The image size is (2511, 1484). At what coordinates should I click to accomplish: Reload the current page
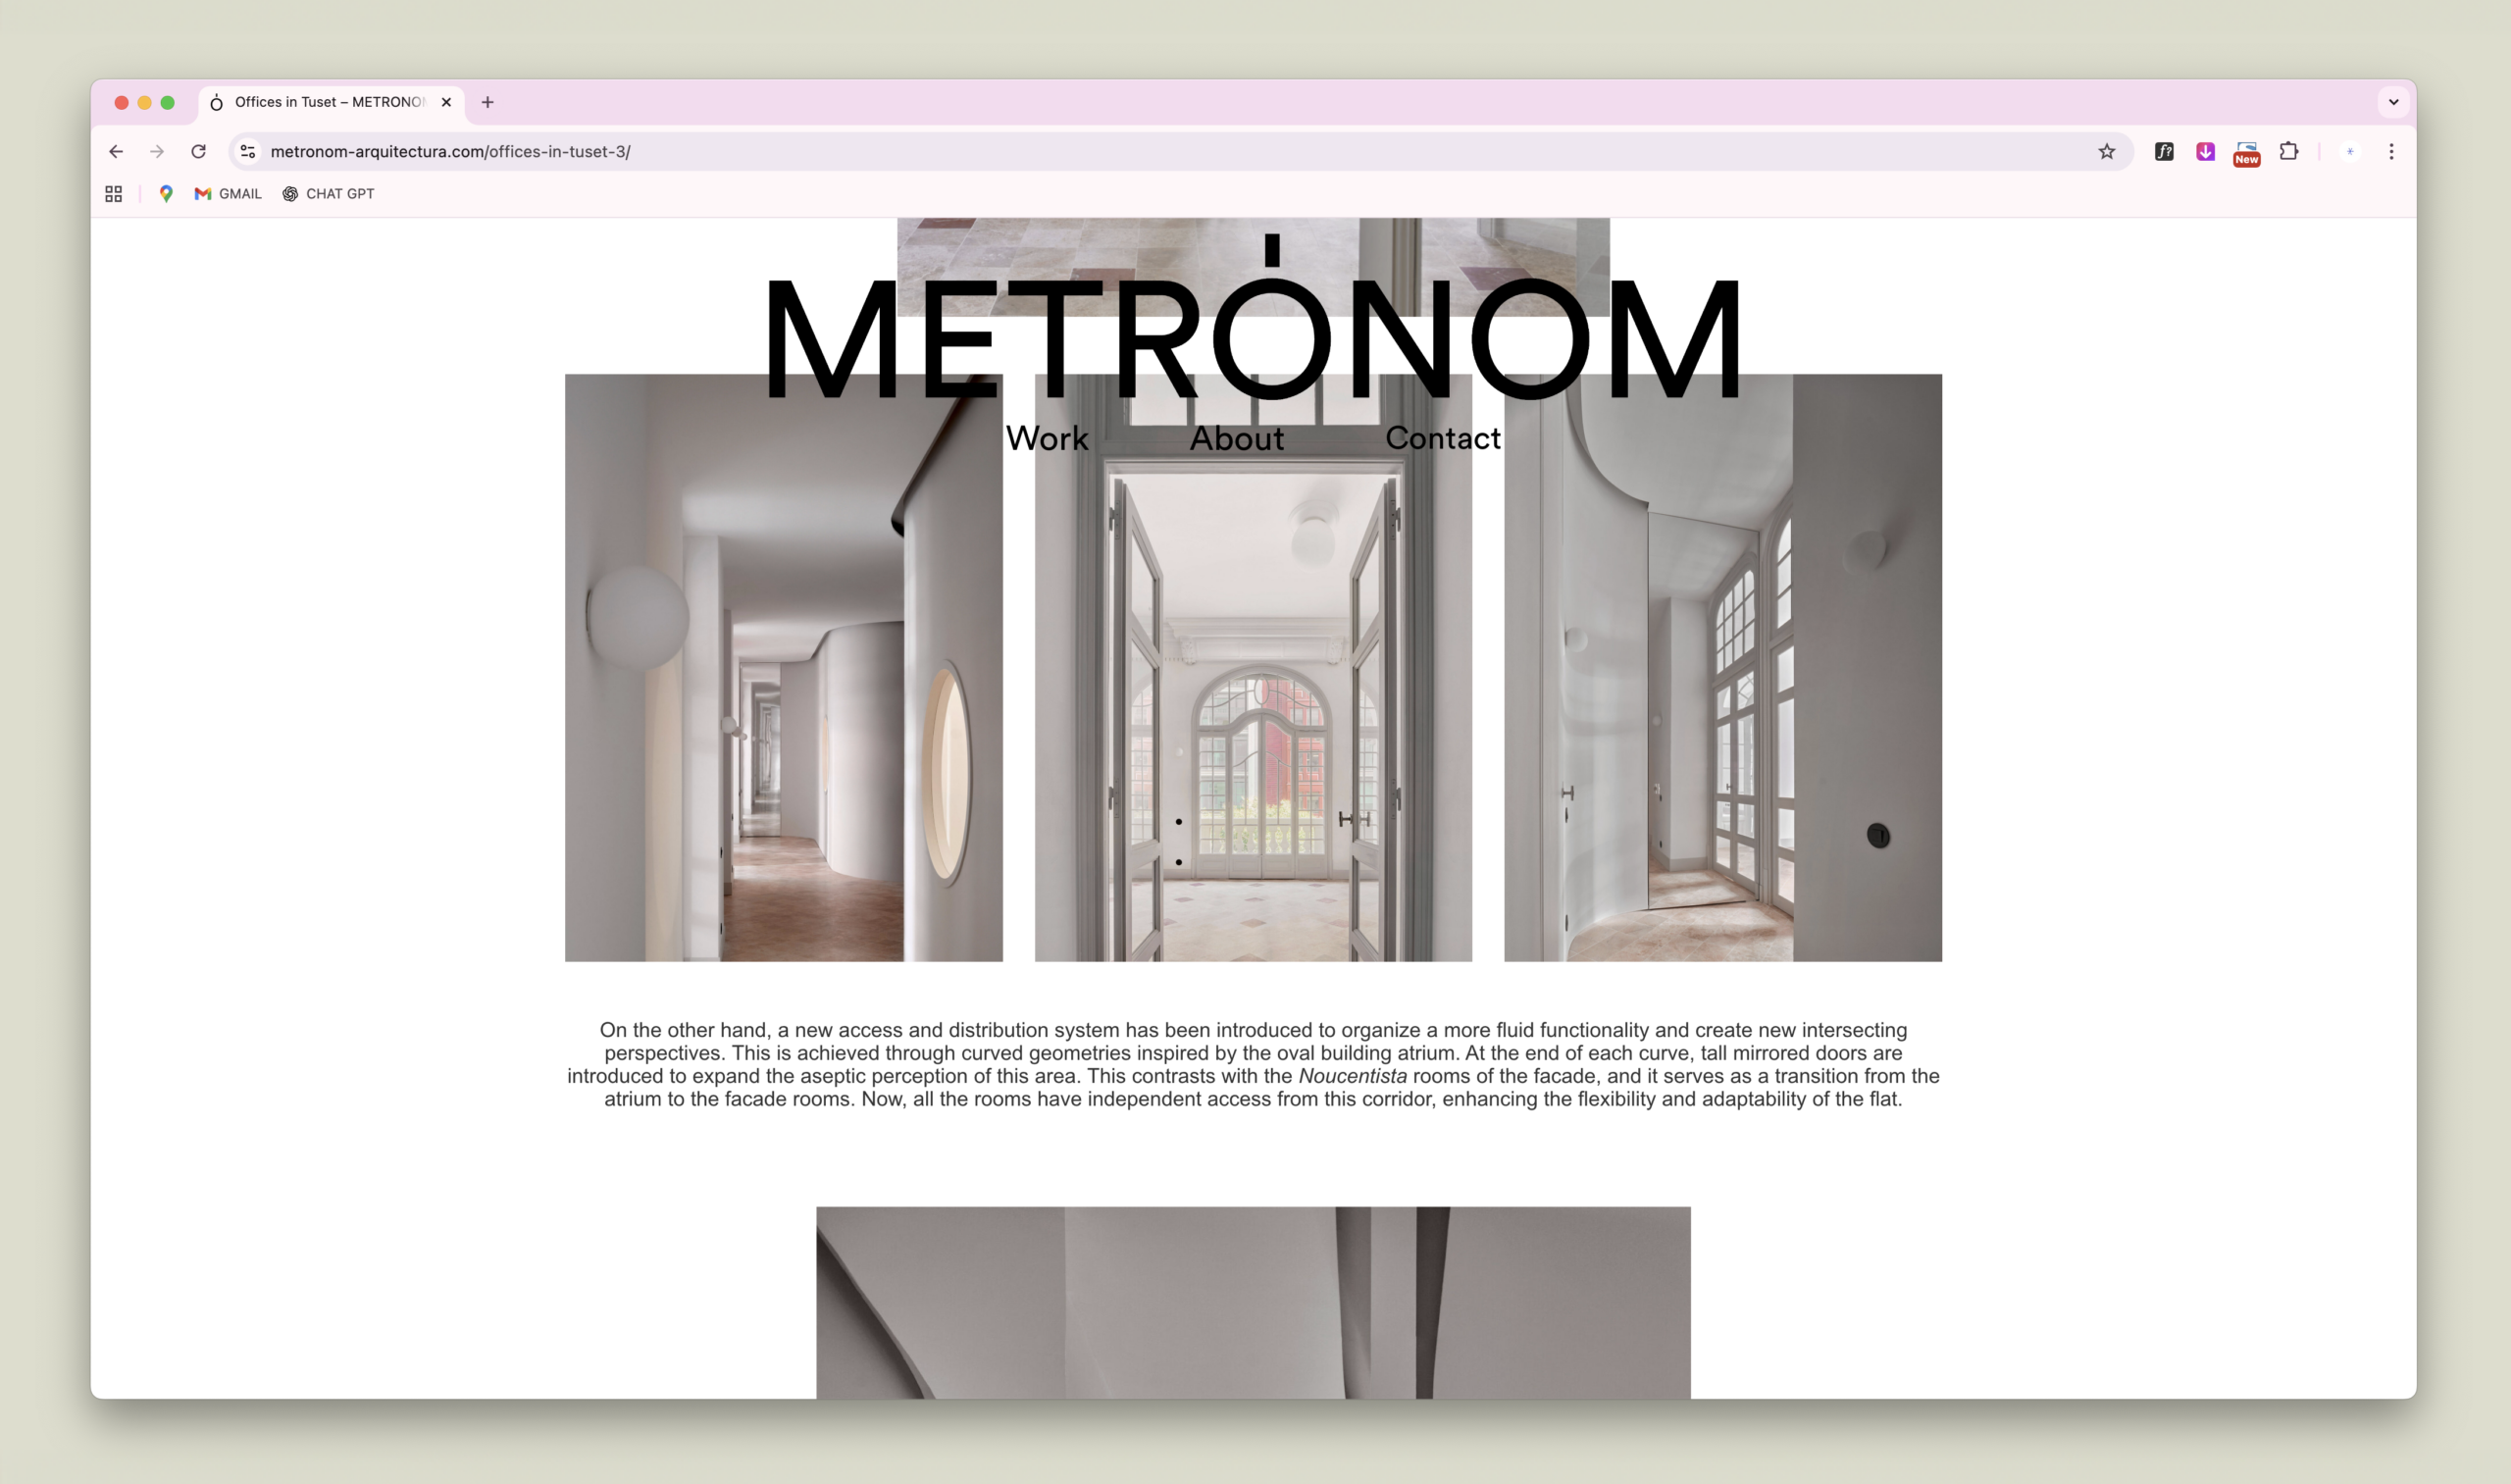pos(198,151)
